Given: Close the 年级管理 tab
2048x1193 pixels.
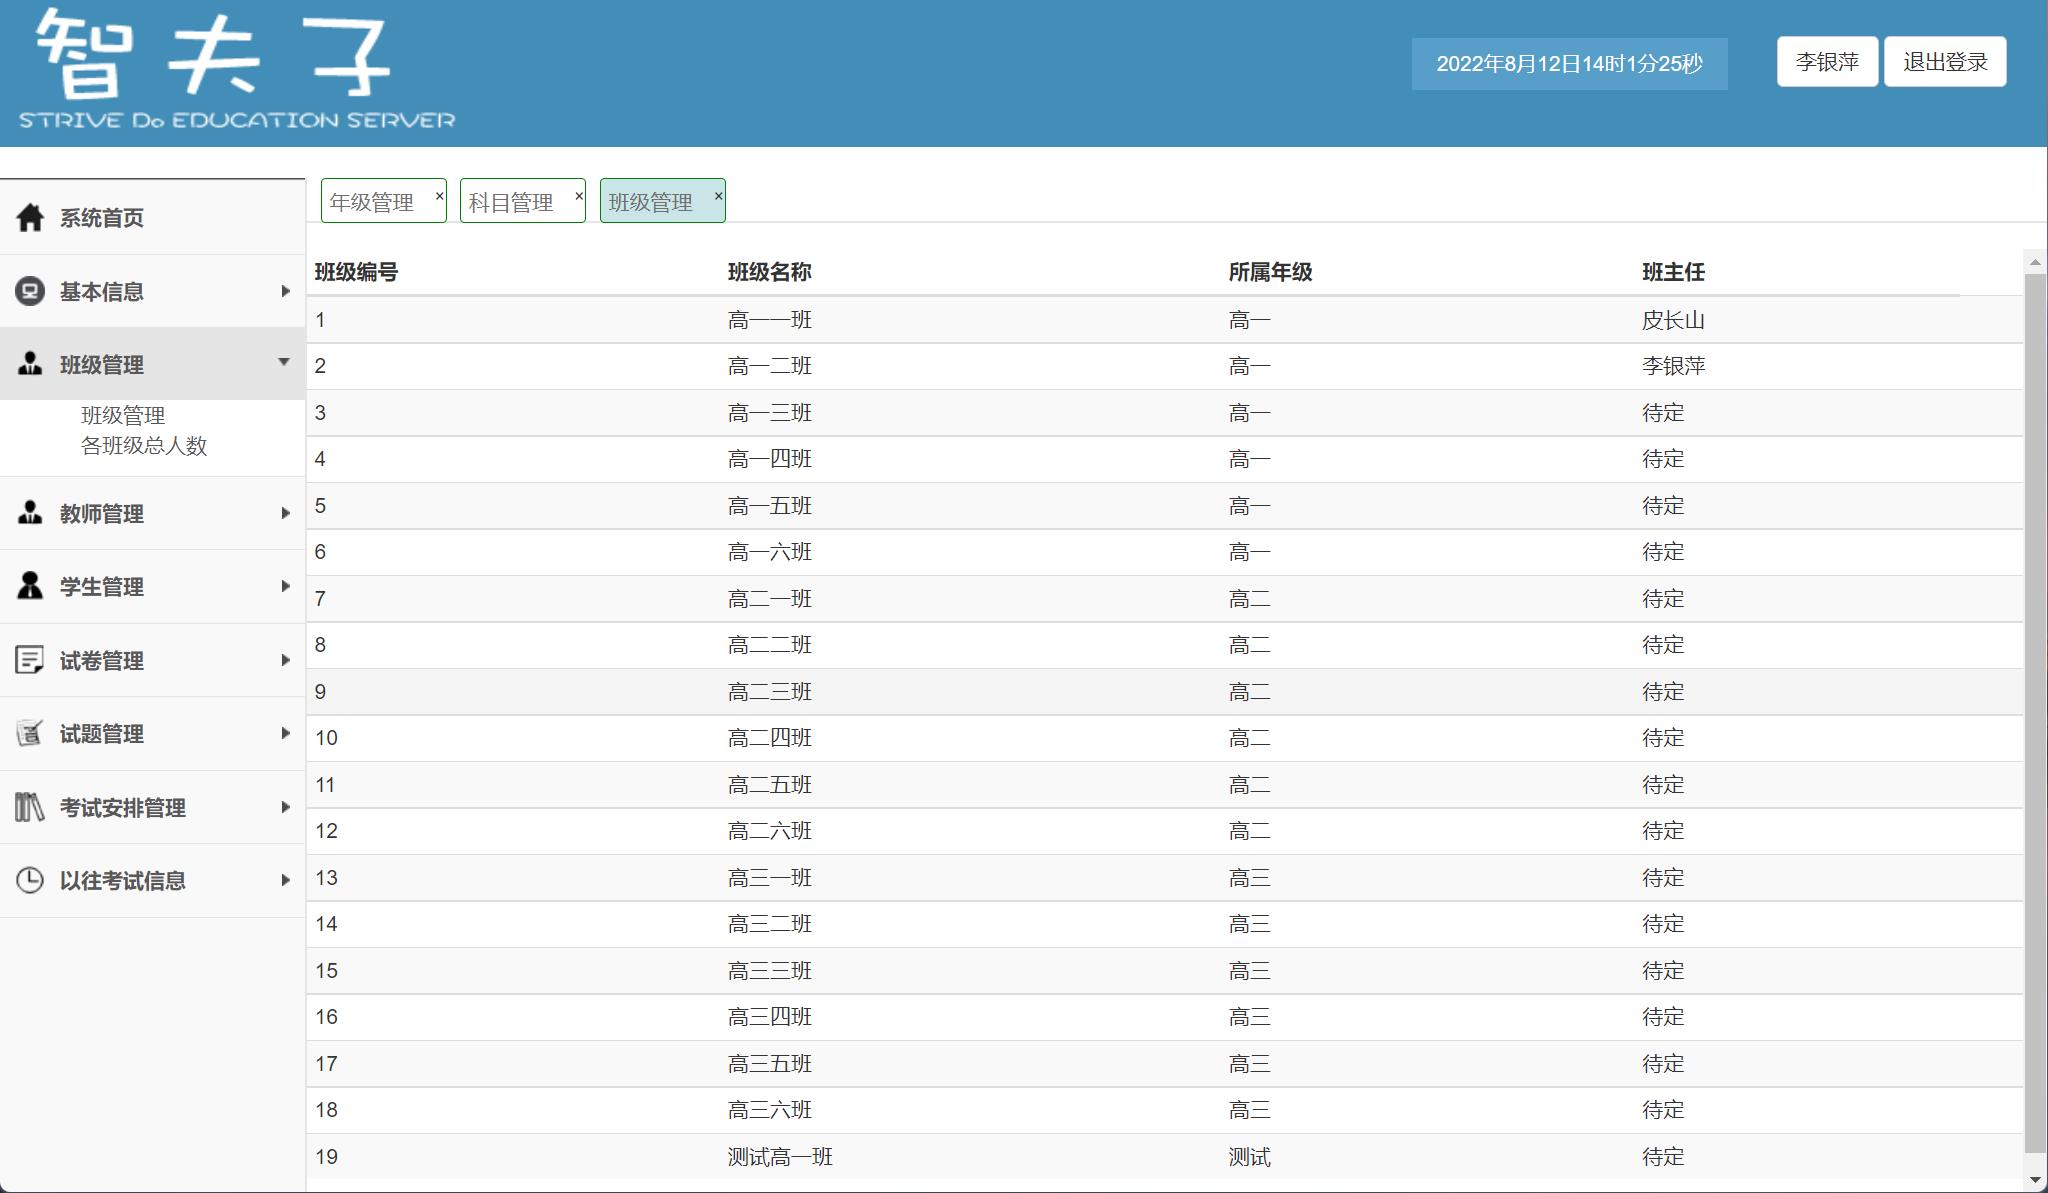Looking at the screenshot, I should click(x=439, y=196).
